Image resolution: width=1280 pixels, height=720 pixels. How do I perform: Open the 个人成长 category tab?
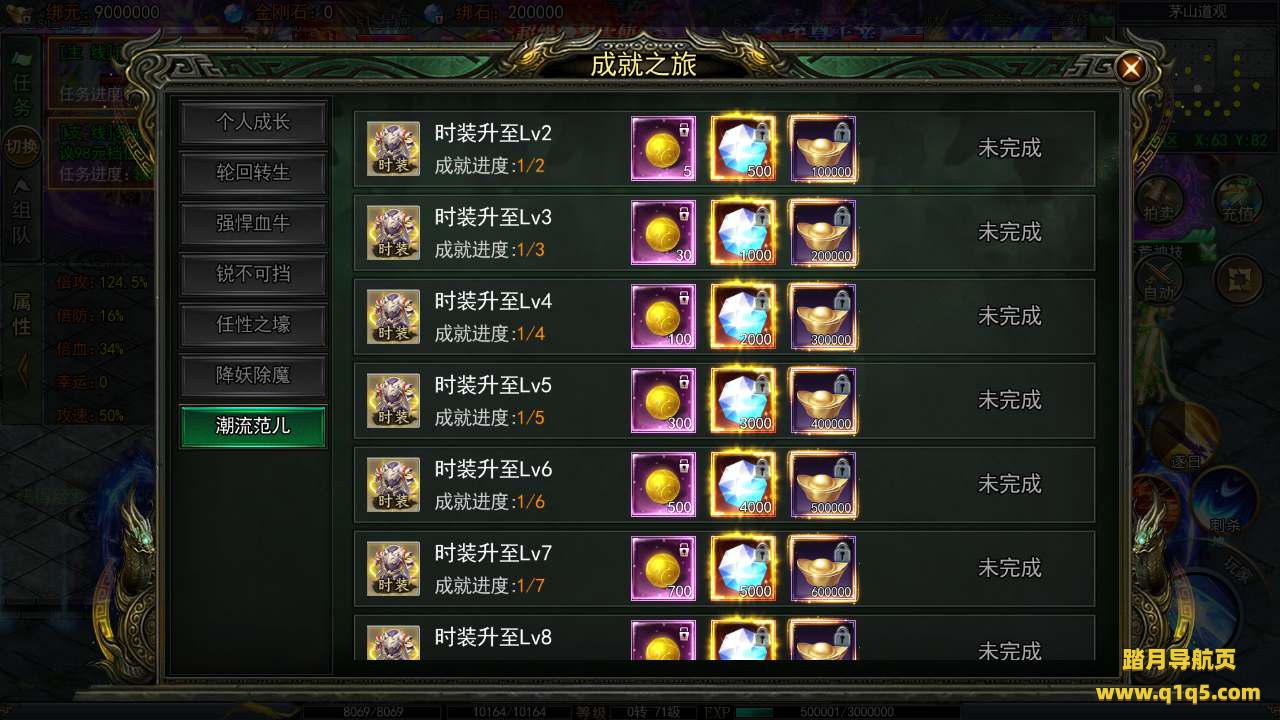pyautogui.click(x=253, y=122)
